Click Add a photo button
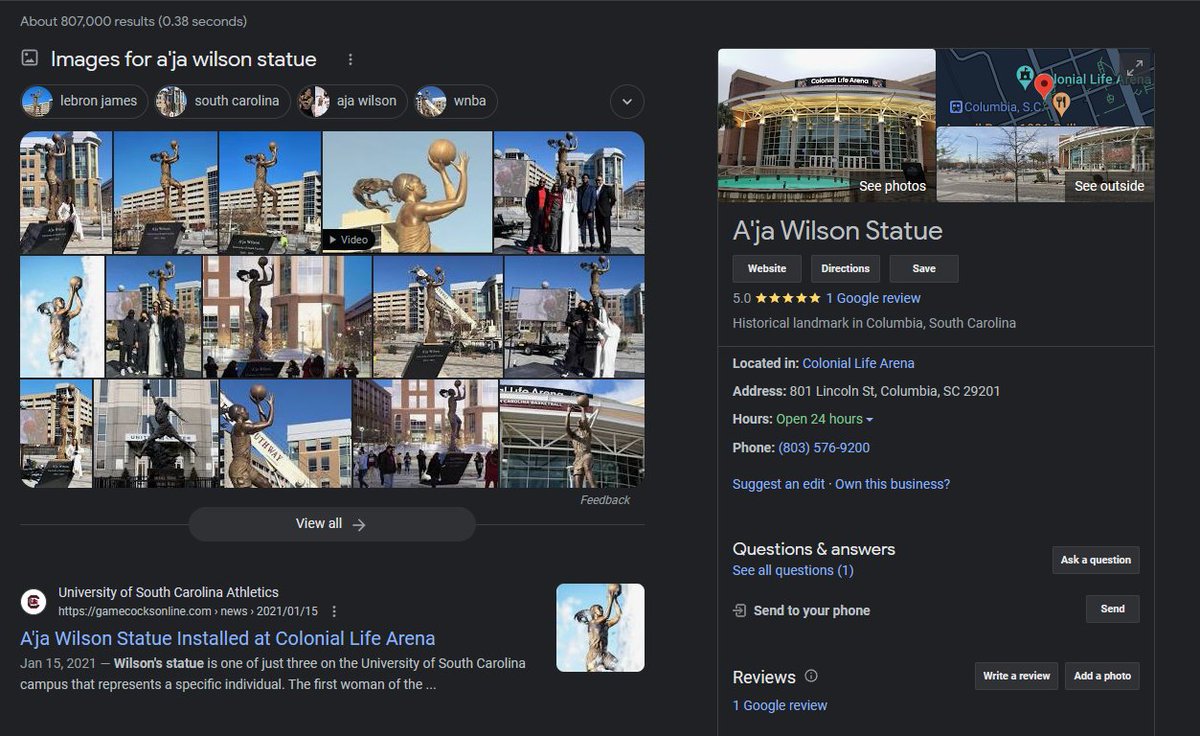The width and height of the screenshot is (1200, 736). 1102,676
